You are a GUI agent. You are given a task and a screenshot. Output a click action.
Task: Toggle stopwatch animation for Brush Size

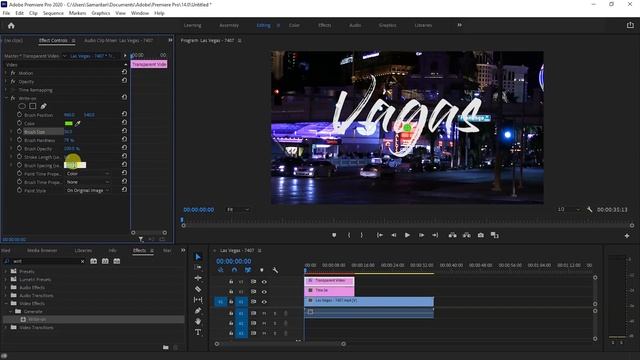click(19, 131)
